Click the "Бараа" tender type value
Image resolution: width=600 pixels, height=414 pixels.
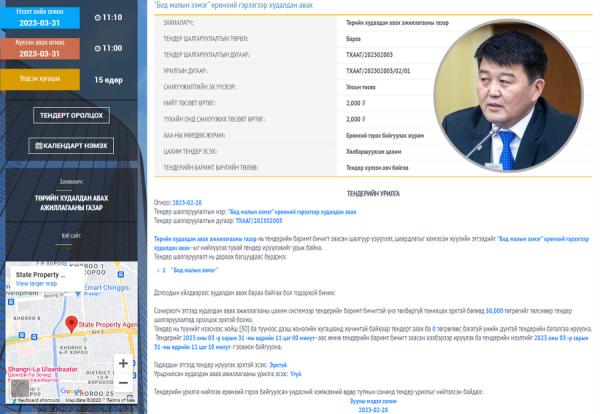point(353,39)
